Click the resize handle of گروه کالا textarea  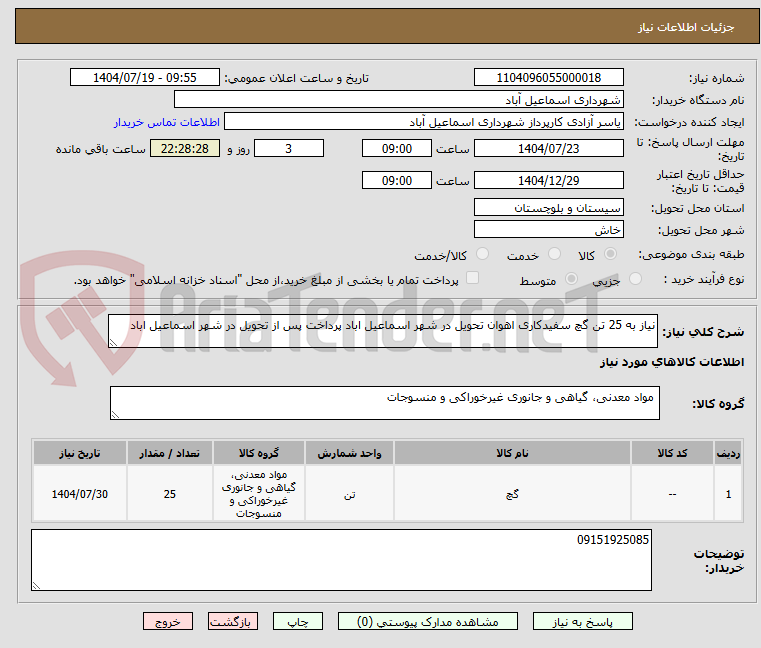click(115, 415)
